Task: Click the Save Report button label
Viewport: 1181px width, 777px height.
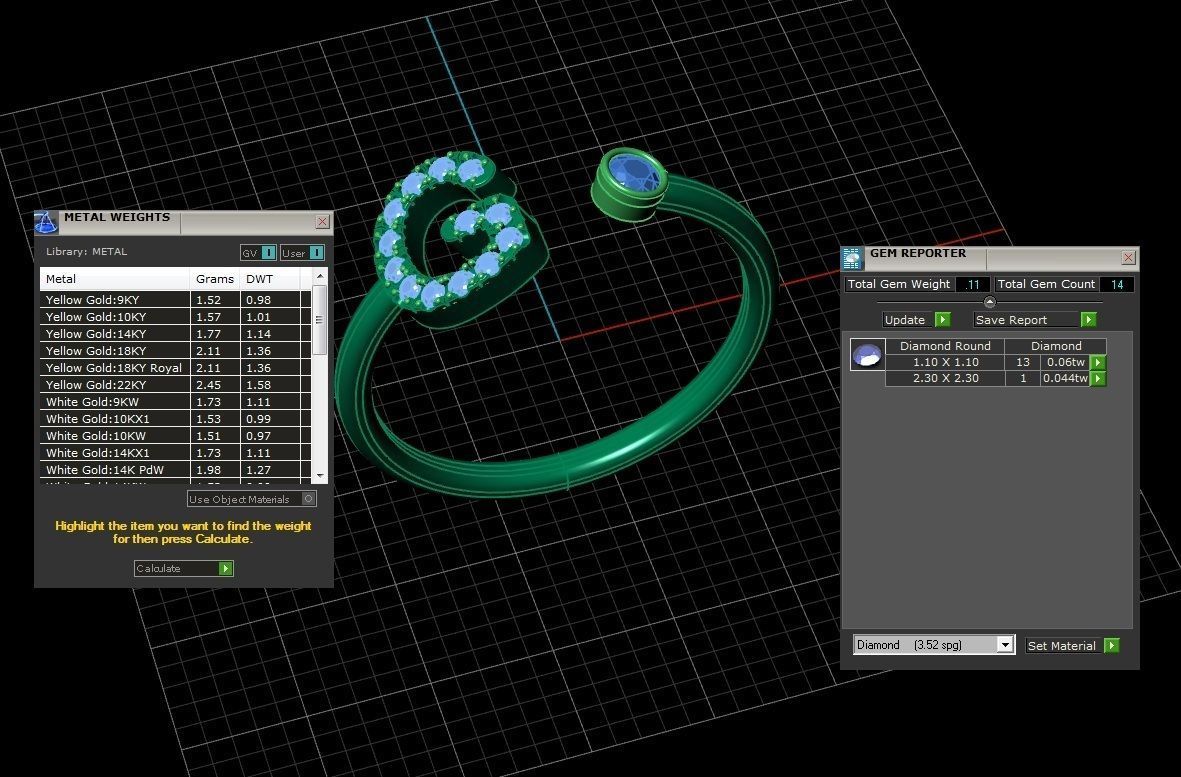Action: pos(1011,320)
